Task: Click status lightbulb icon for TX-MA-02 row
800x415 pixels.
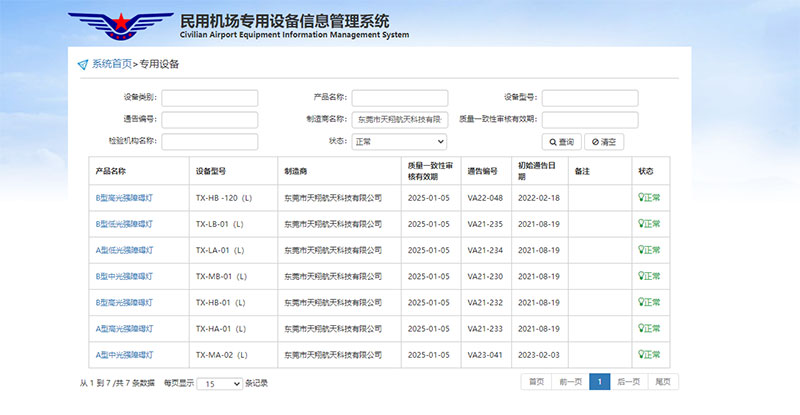Action: click(x=642, y=354)
